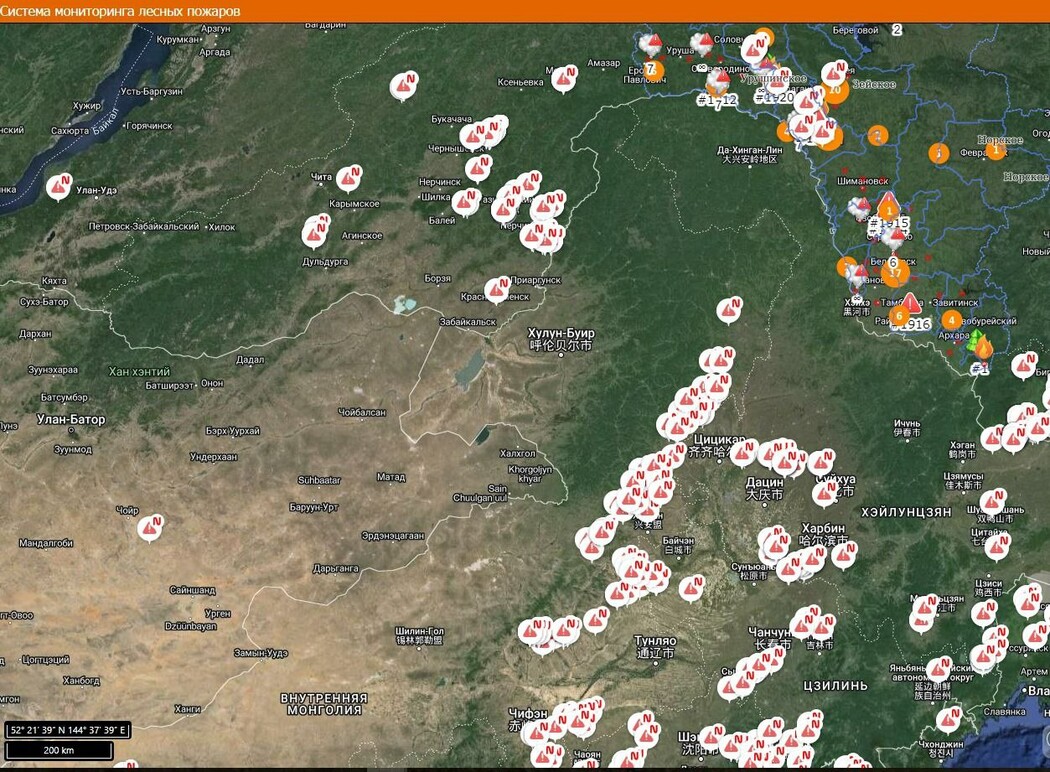Viewport: 1050px width, 772px height.
Task: Open orange cluster 17 near Белогорск
Action: pos(895,273)
